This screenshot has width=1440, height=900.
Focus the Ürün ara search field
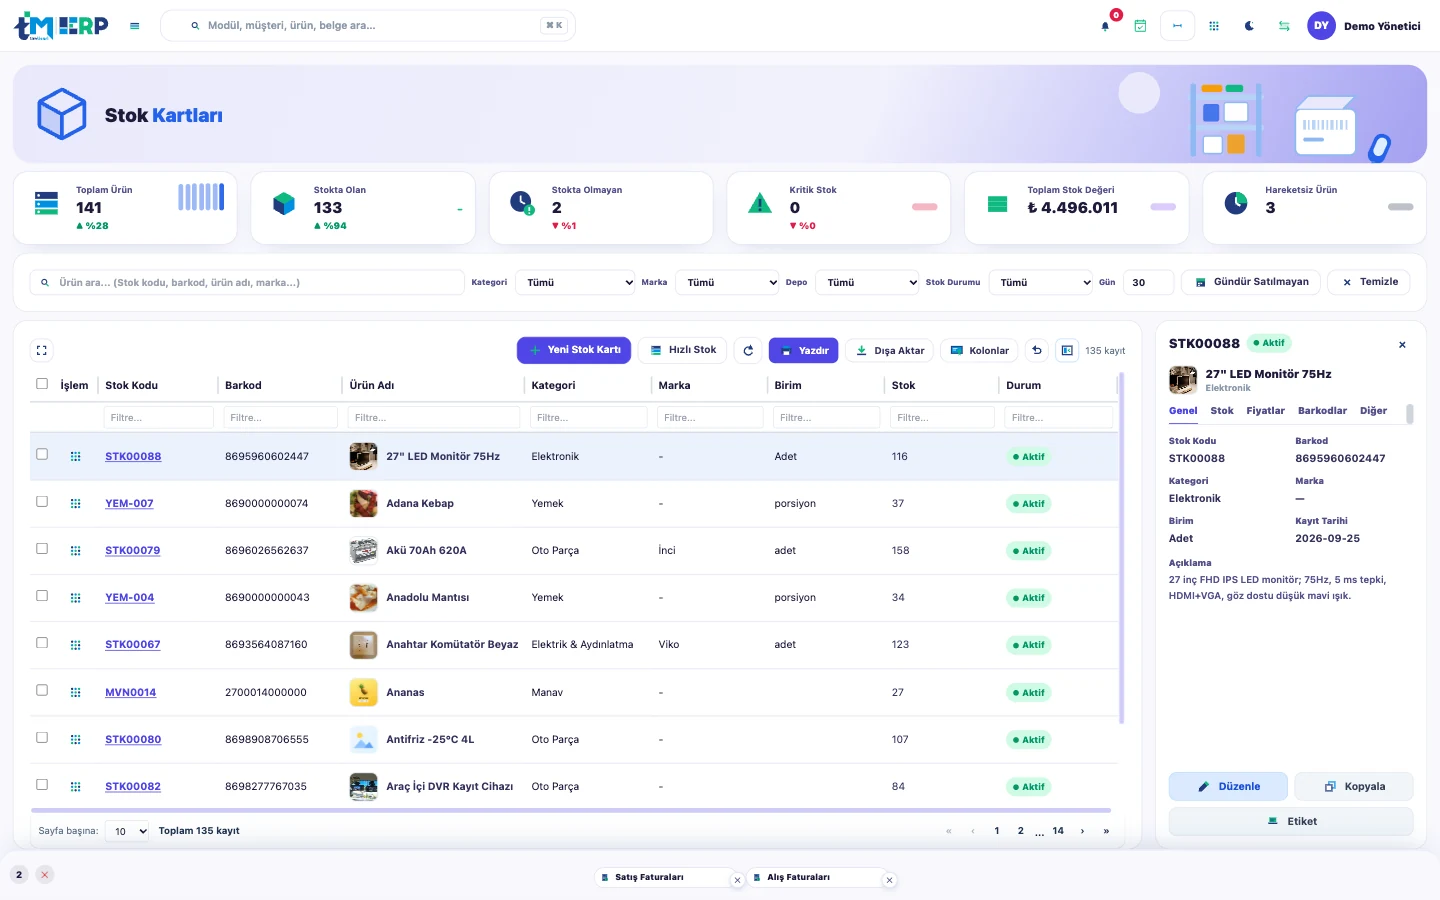pos(247,283)
